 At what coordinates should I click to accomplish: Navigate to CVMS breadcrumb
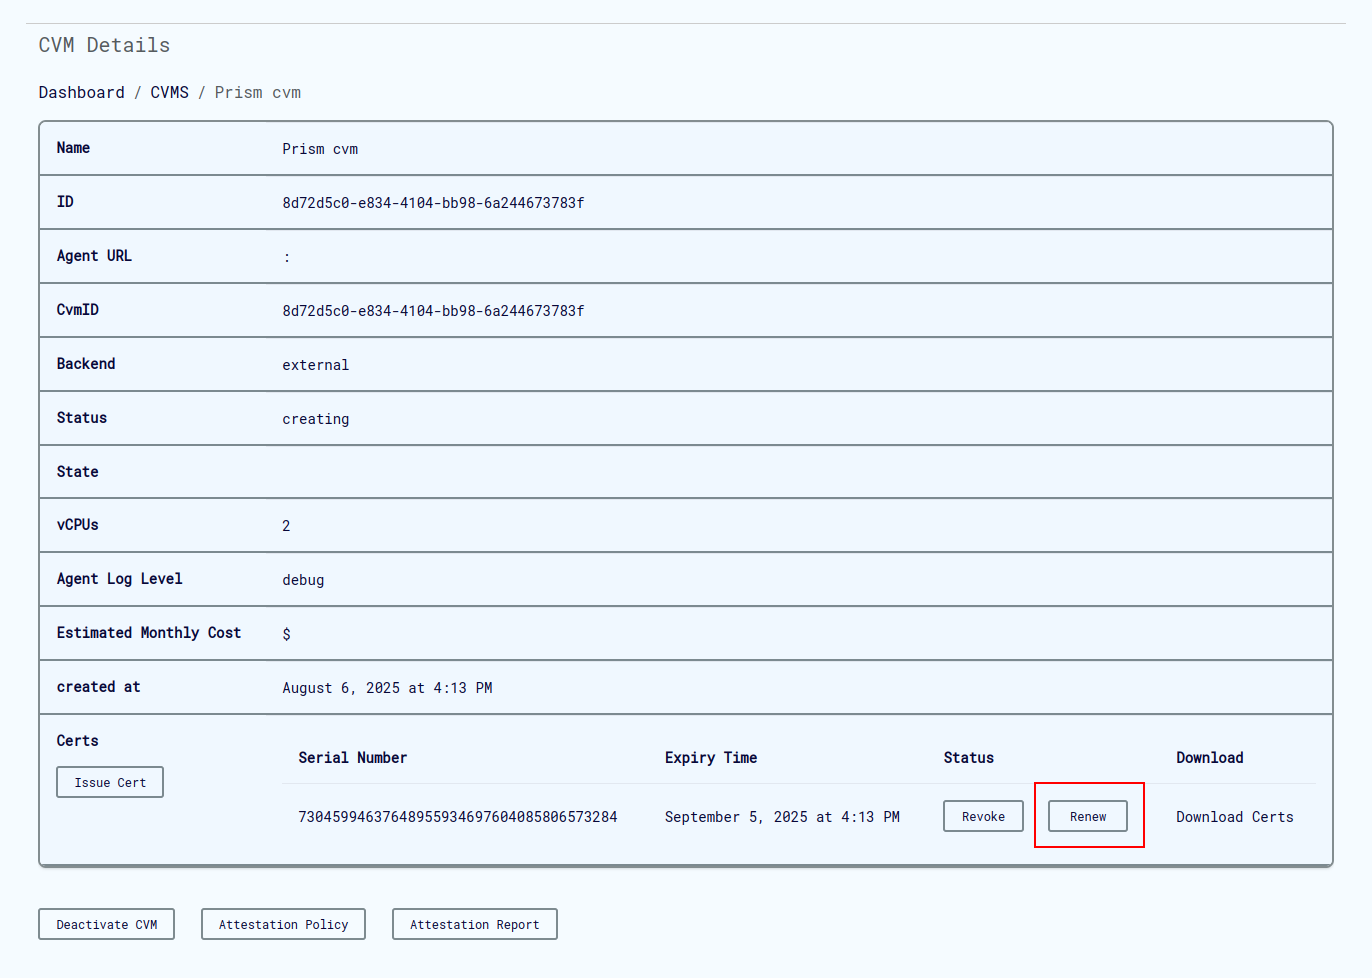click(x=169, y=92)
